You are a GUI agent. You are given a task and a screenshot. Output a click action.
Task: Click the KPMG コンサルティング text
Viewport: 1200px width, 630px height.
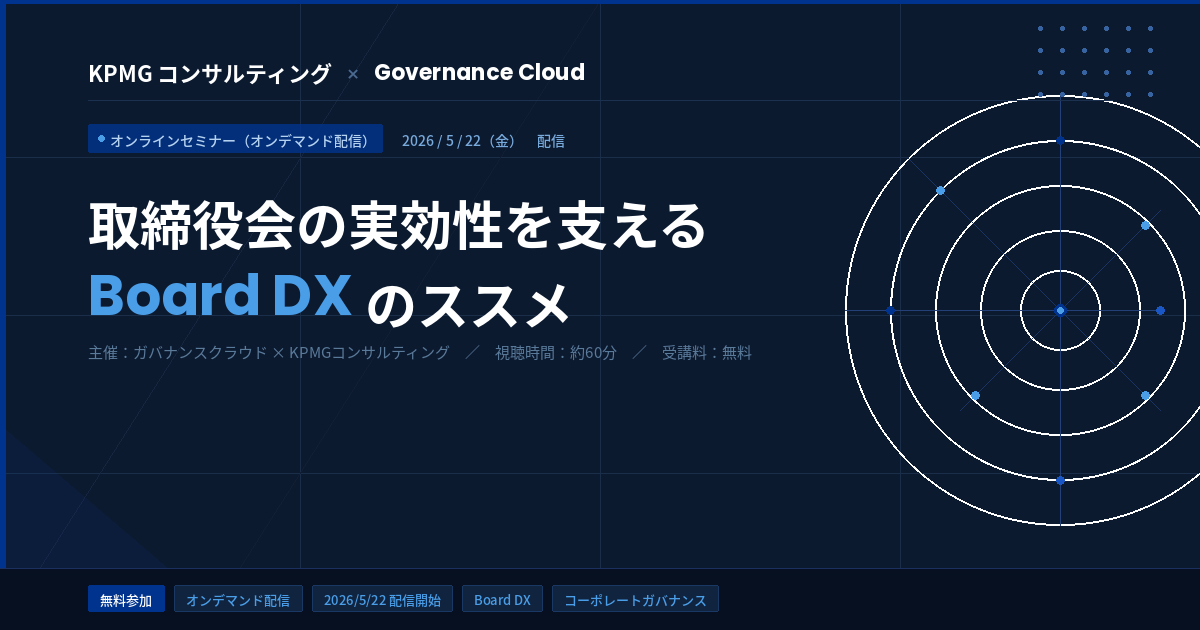tap(209, 74)
